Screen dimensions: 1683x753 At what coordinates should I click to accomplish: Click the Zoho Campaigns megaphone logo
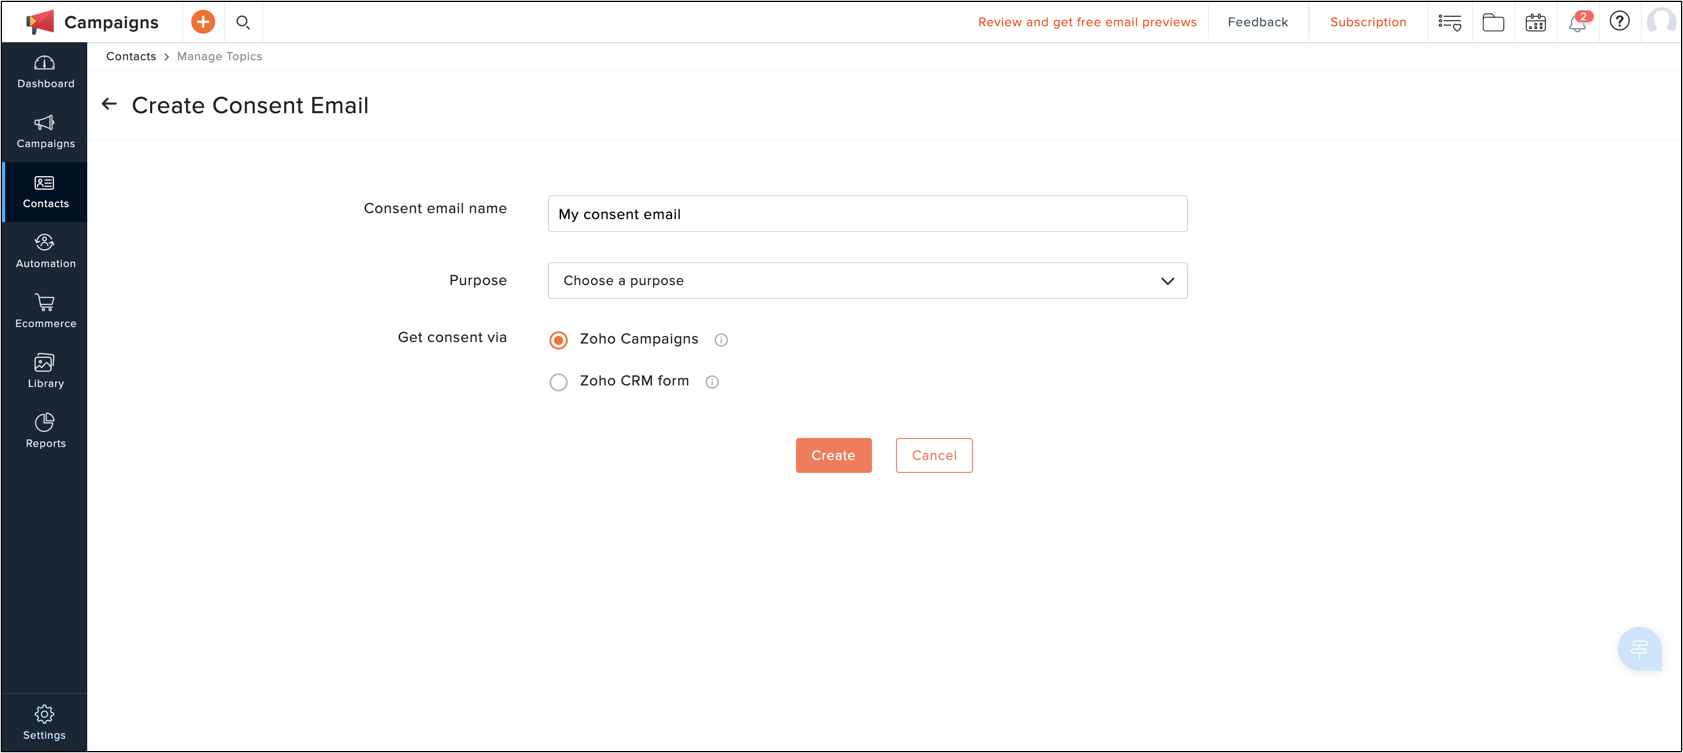pos(40,22)
